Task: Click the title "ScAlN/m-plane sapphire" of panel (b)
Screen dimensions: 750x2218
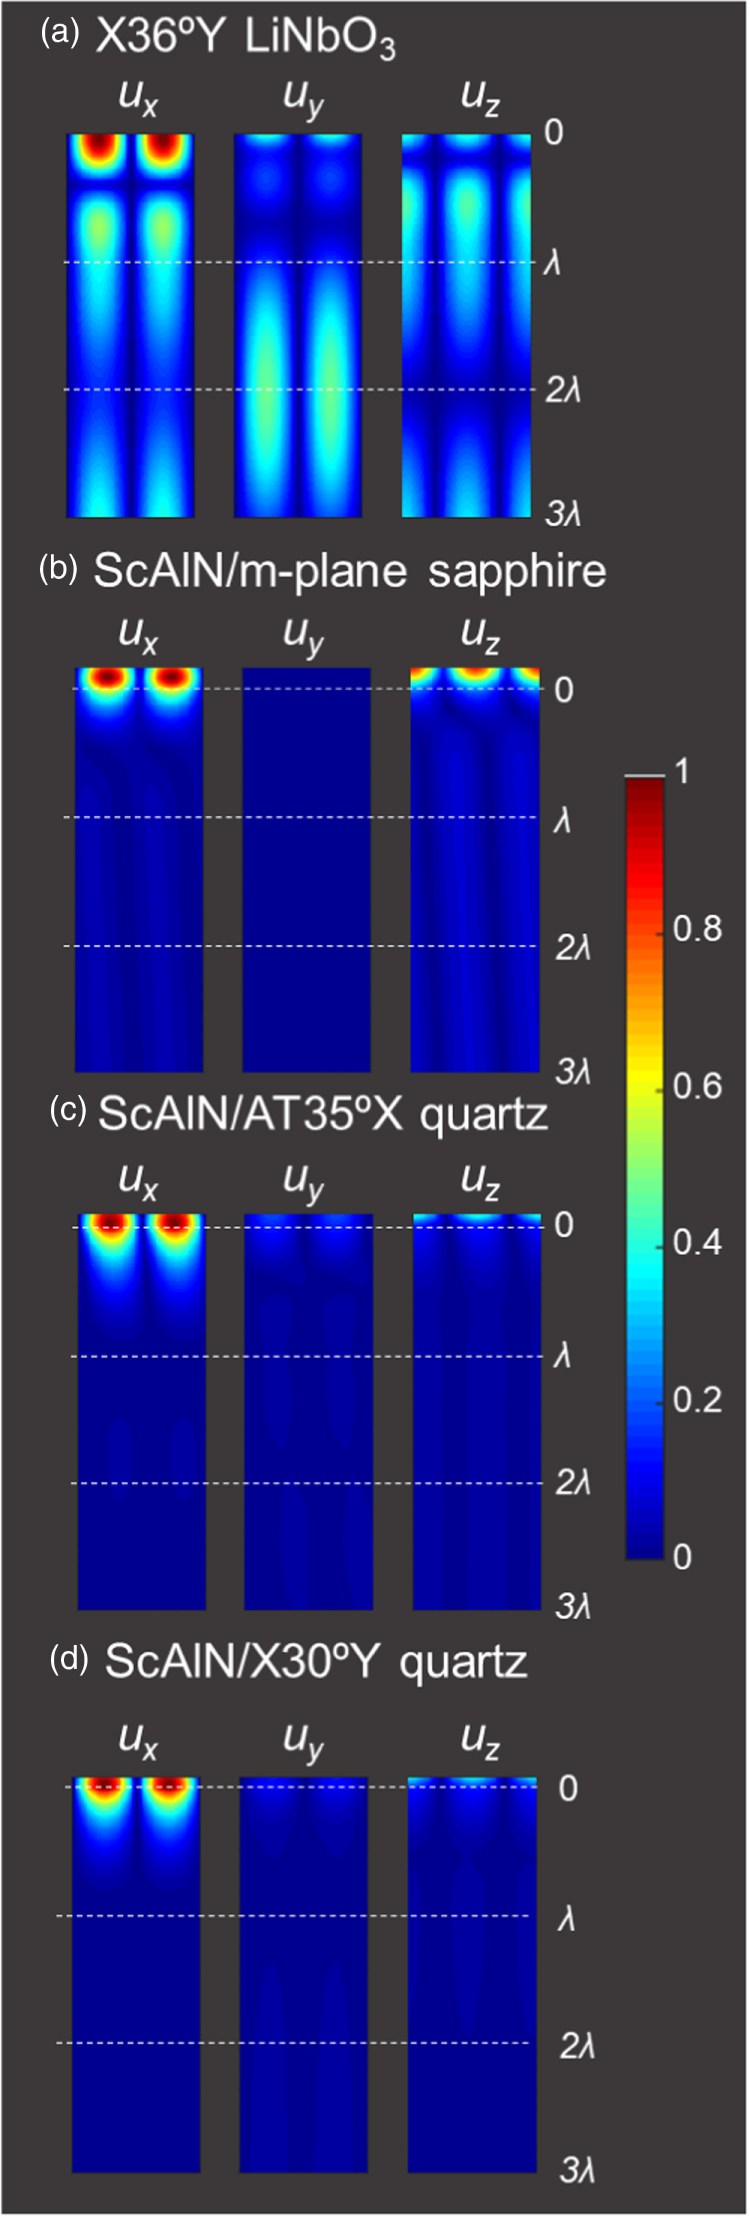Action: click(350, 571)
